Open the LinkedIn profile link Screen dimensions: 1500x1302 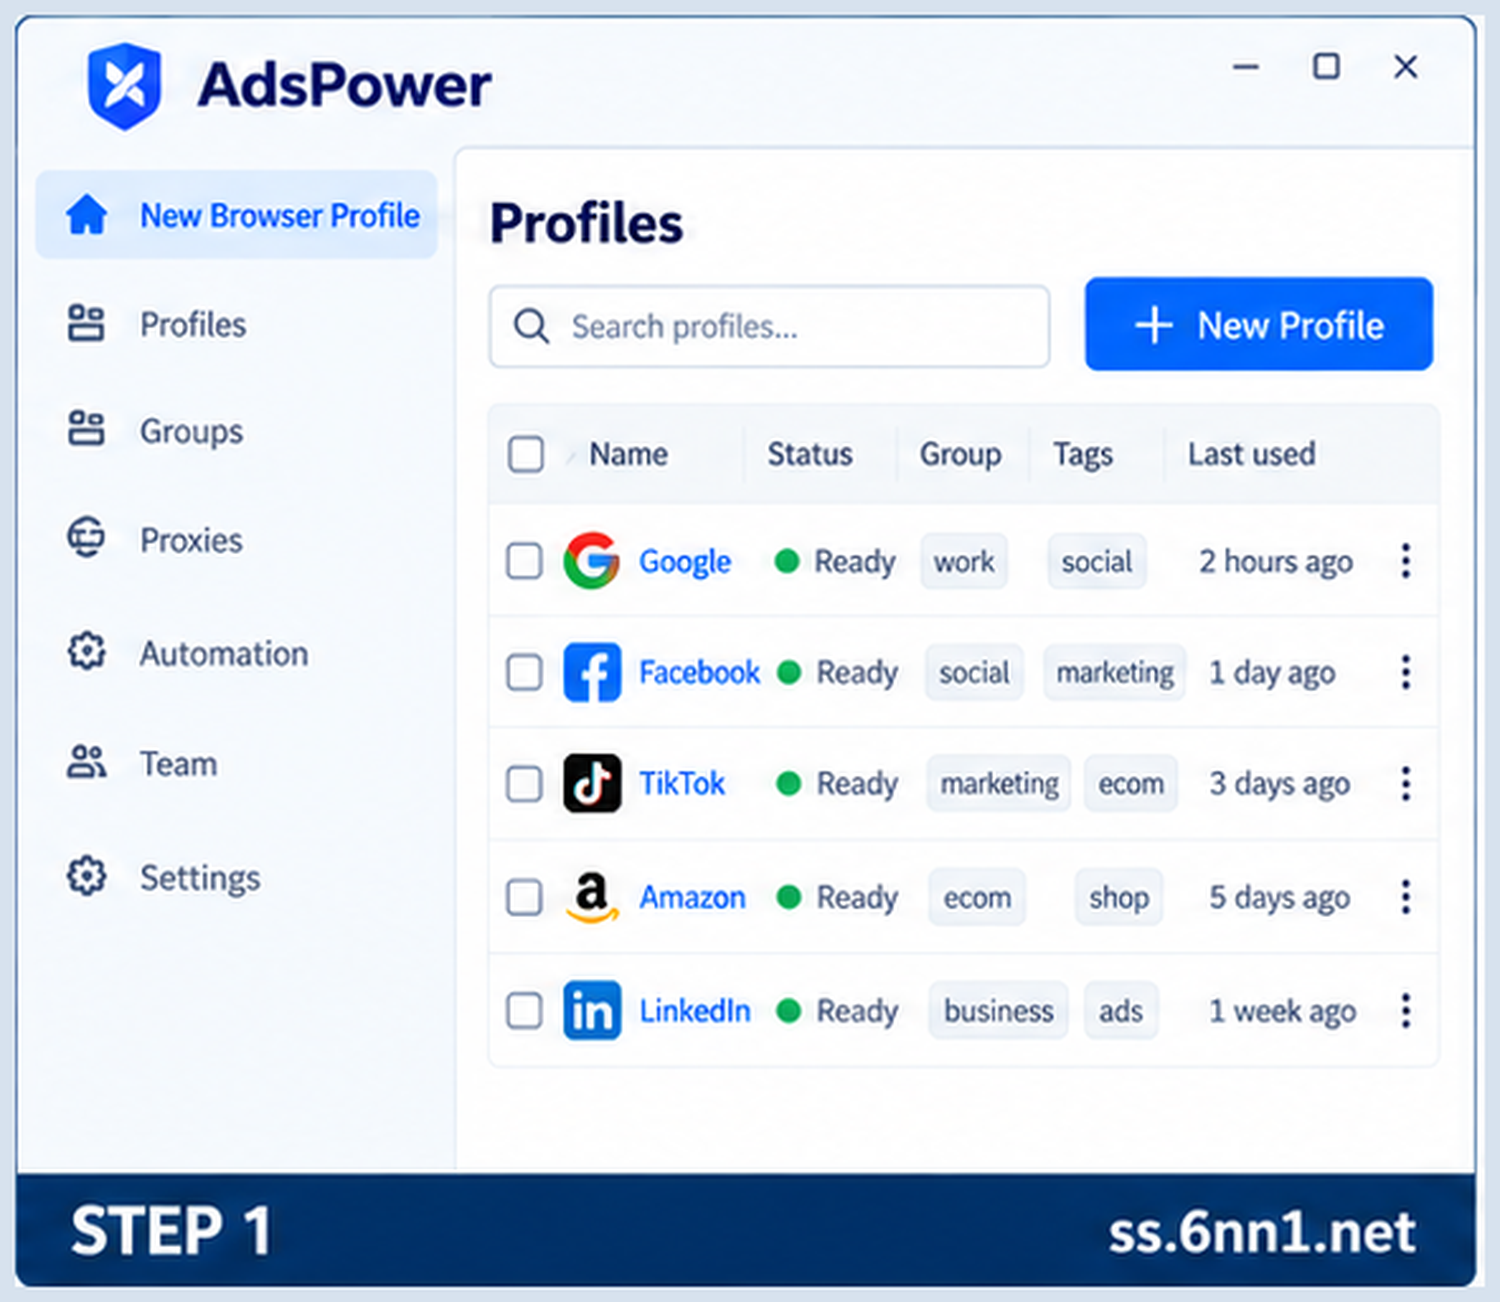(x=695, y=1011)
